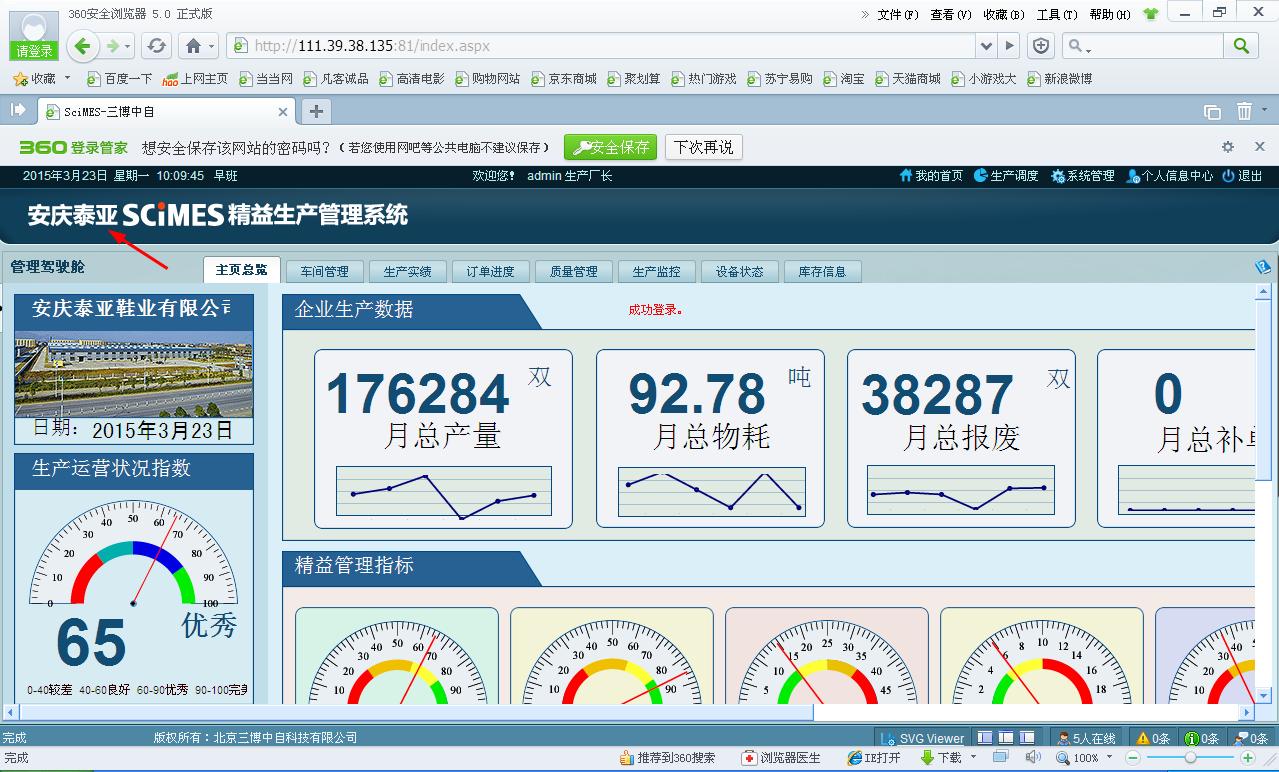Screen dimensions: 1279x772
Task: Switch to the 订单进度 tab
Action: (x=490, y=271)
